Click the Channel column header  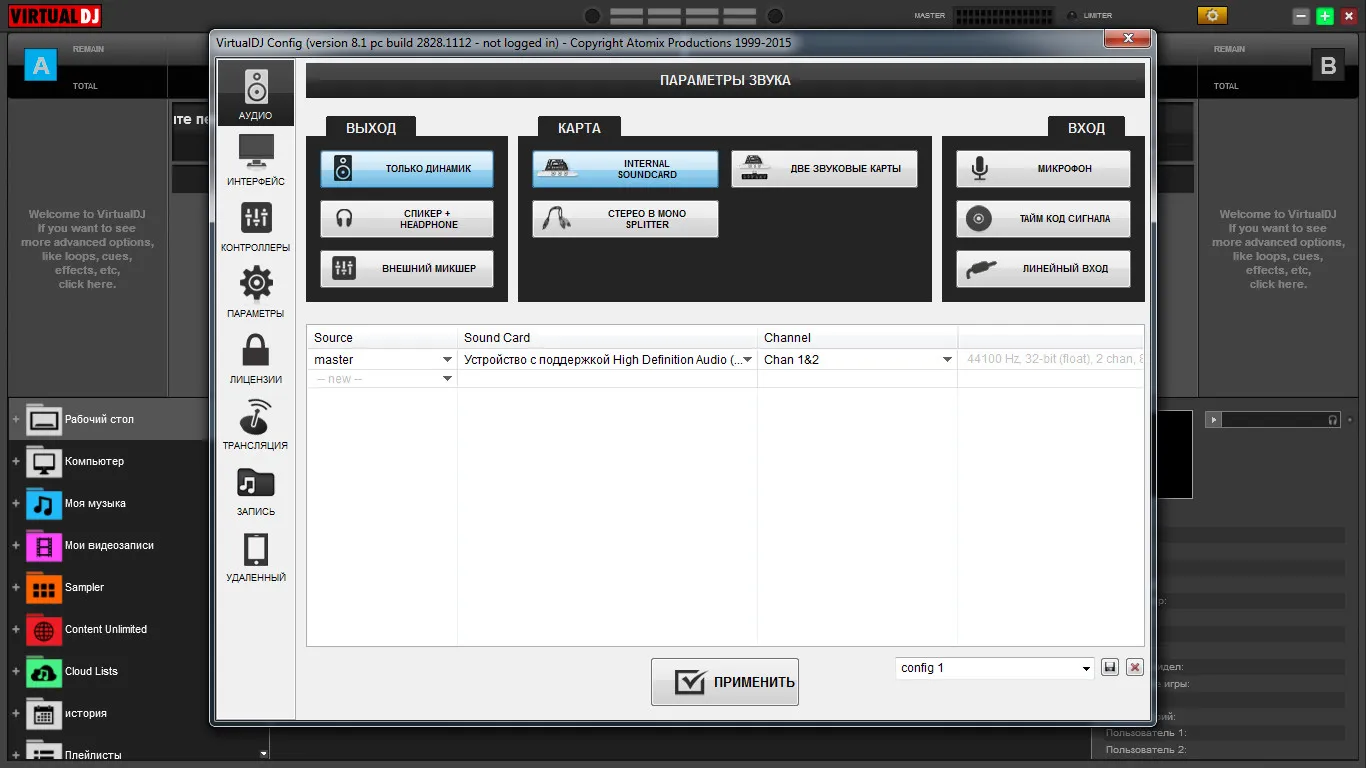point(857,338)
